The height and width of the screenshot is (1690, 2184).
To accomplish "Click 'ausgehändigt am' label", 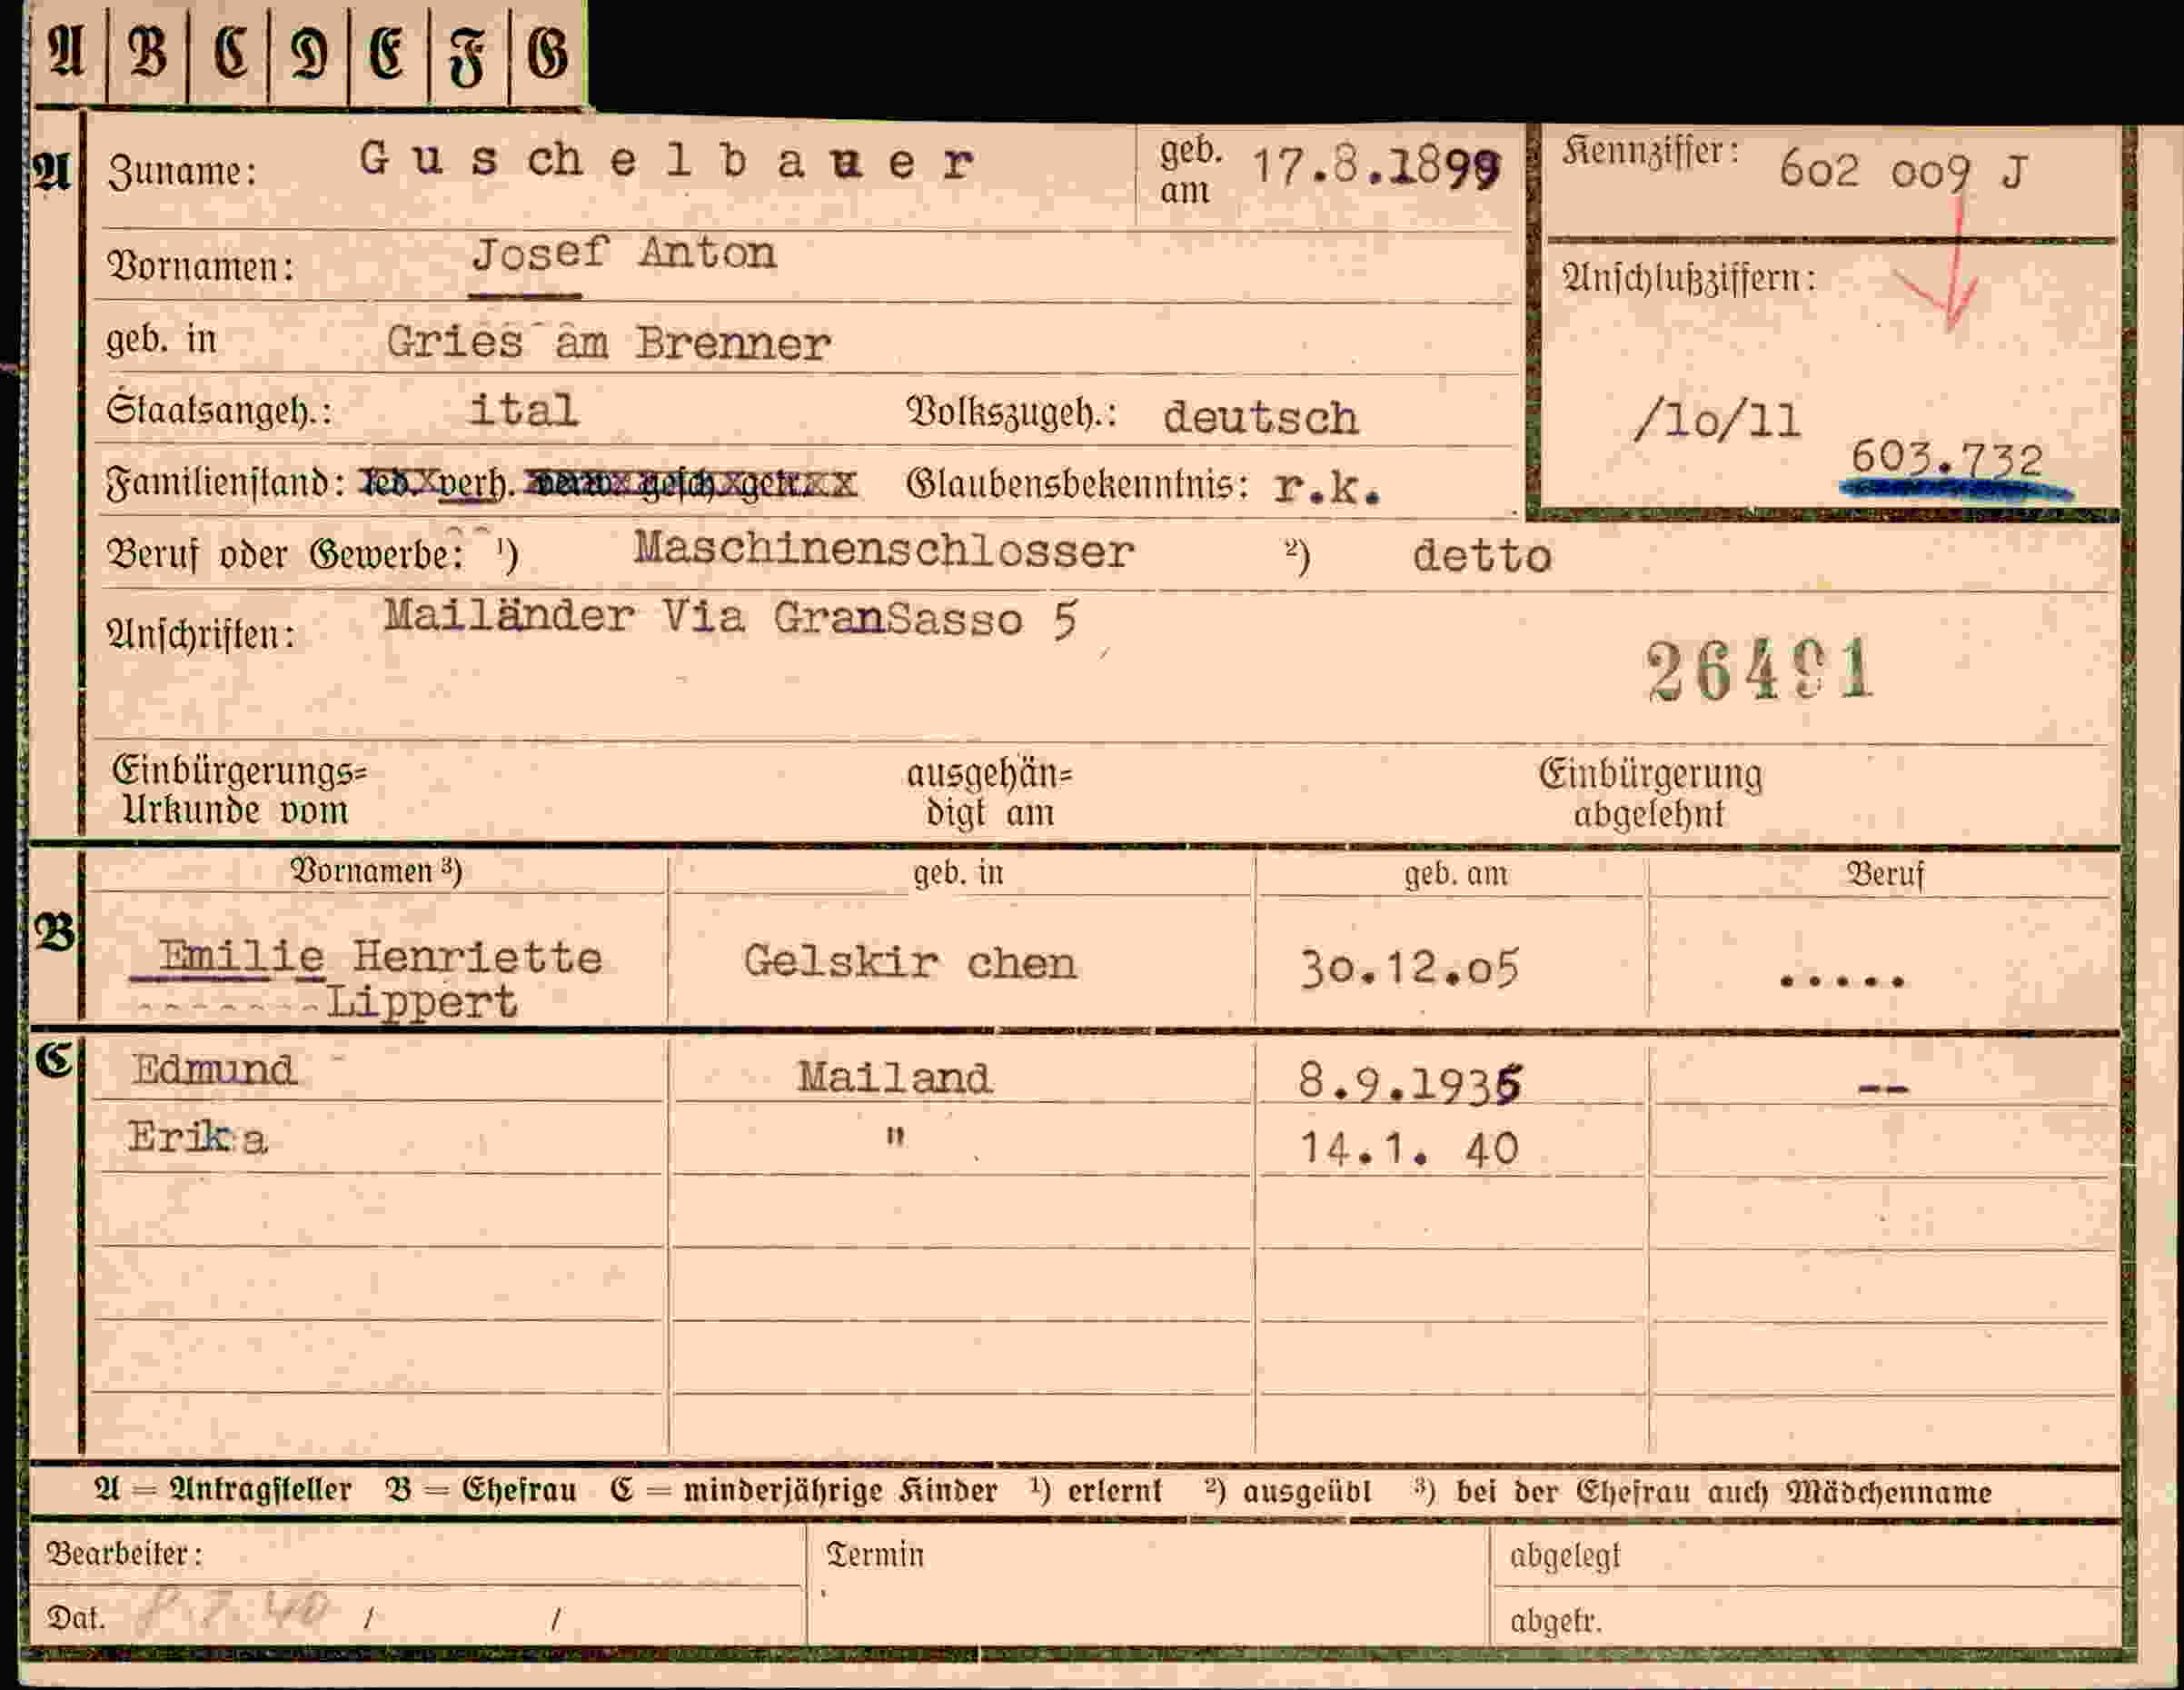I will (989, 793).
